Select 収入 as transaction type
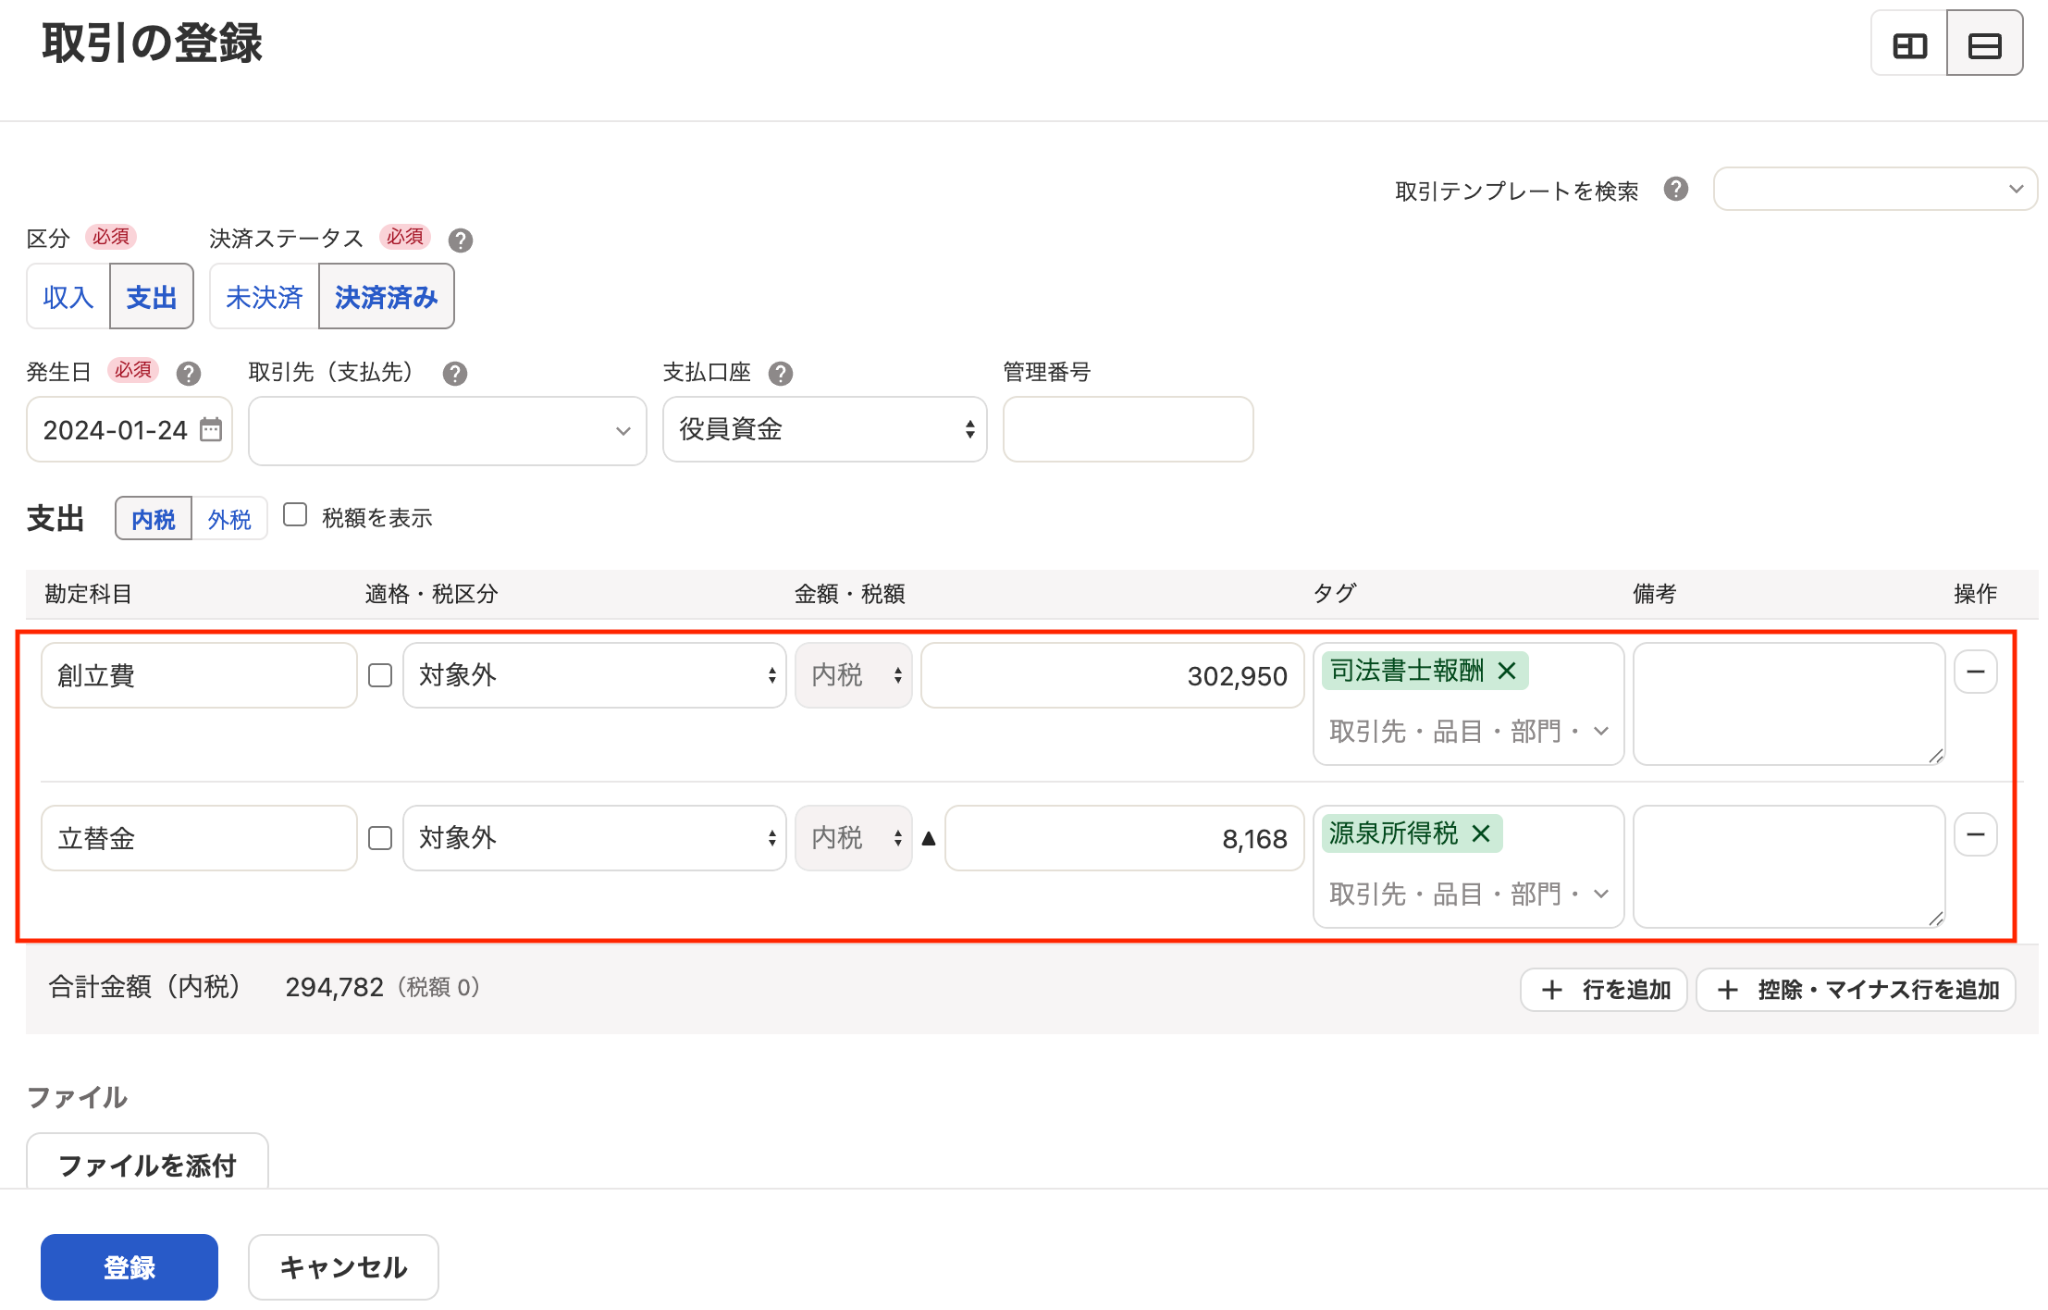 (x=68, y=297)
